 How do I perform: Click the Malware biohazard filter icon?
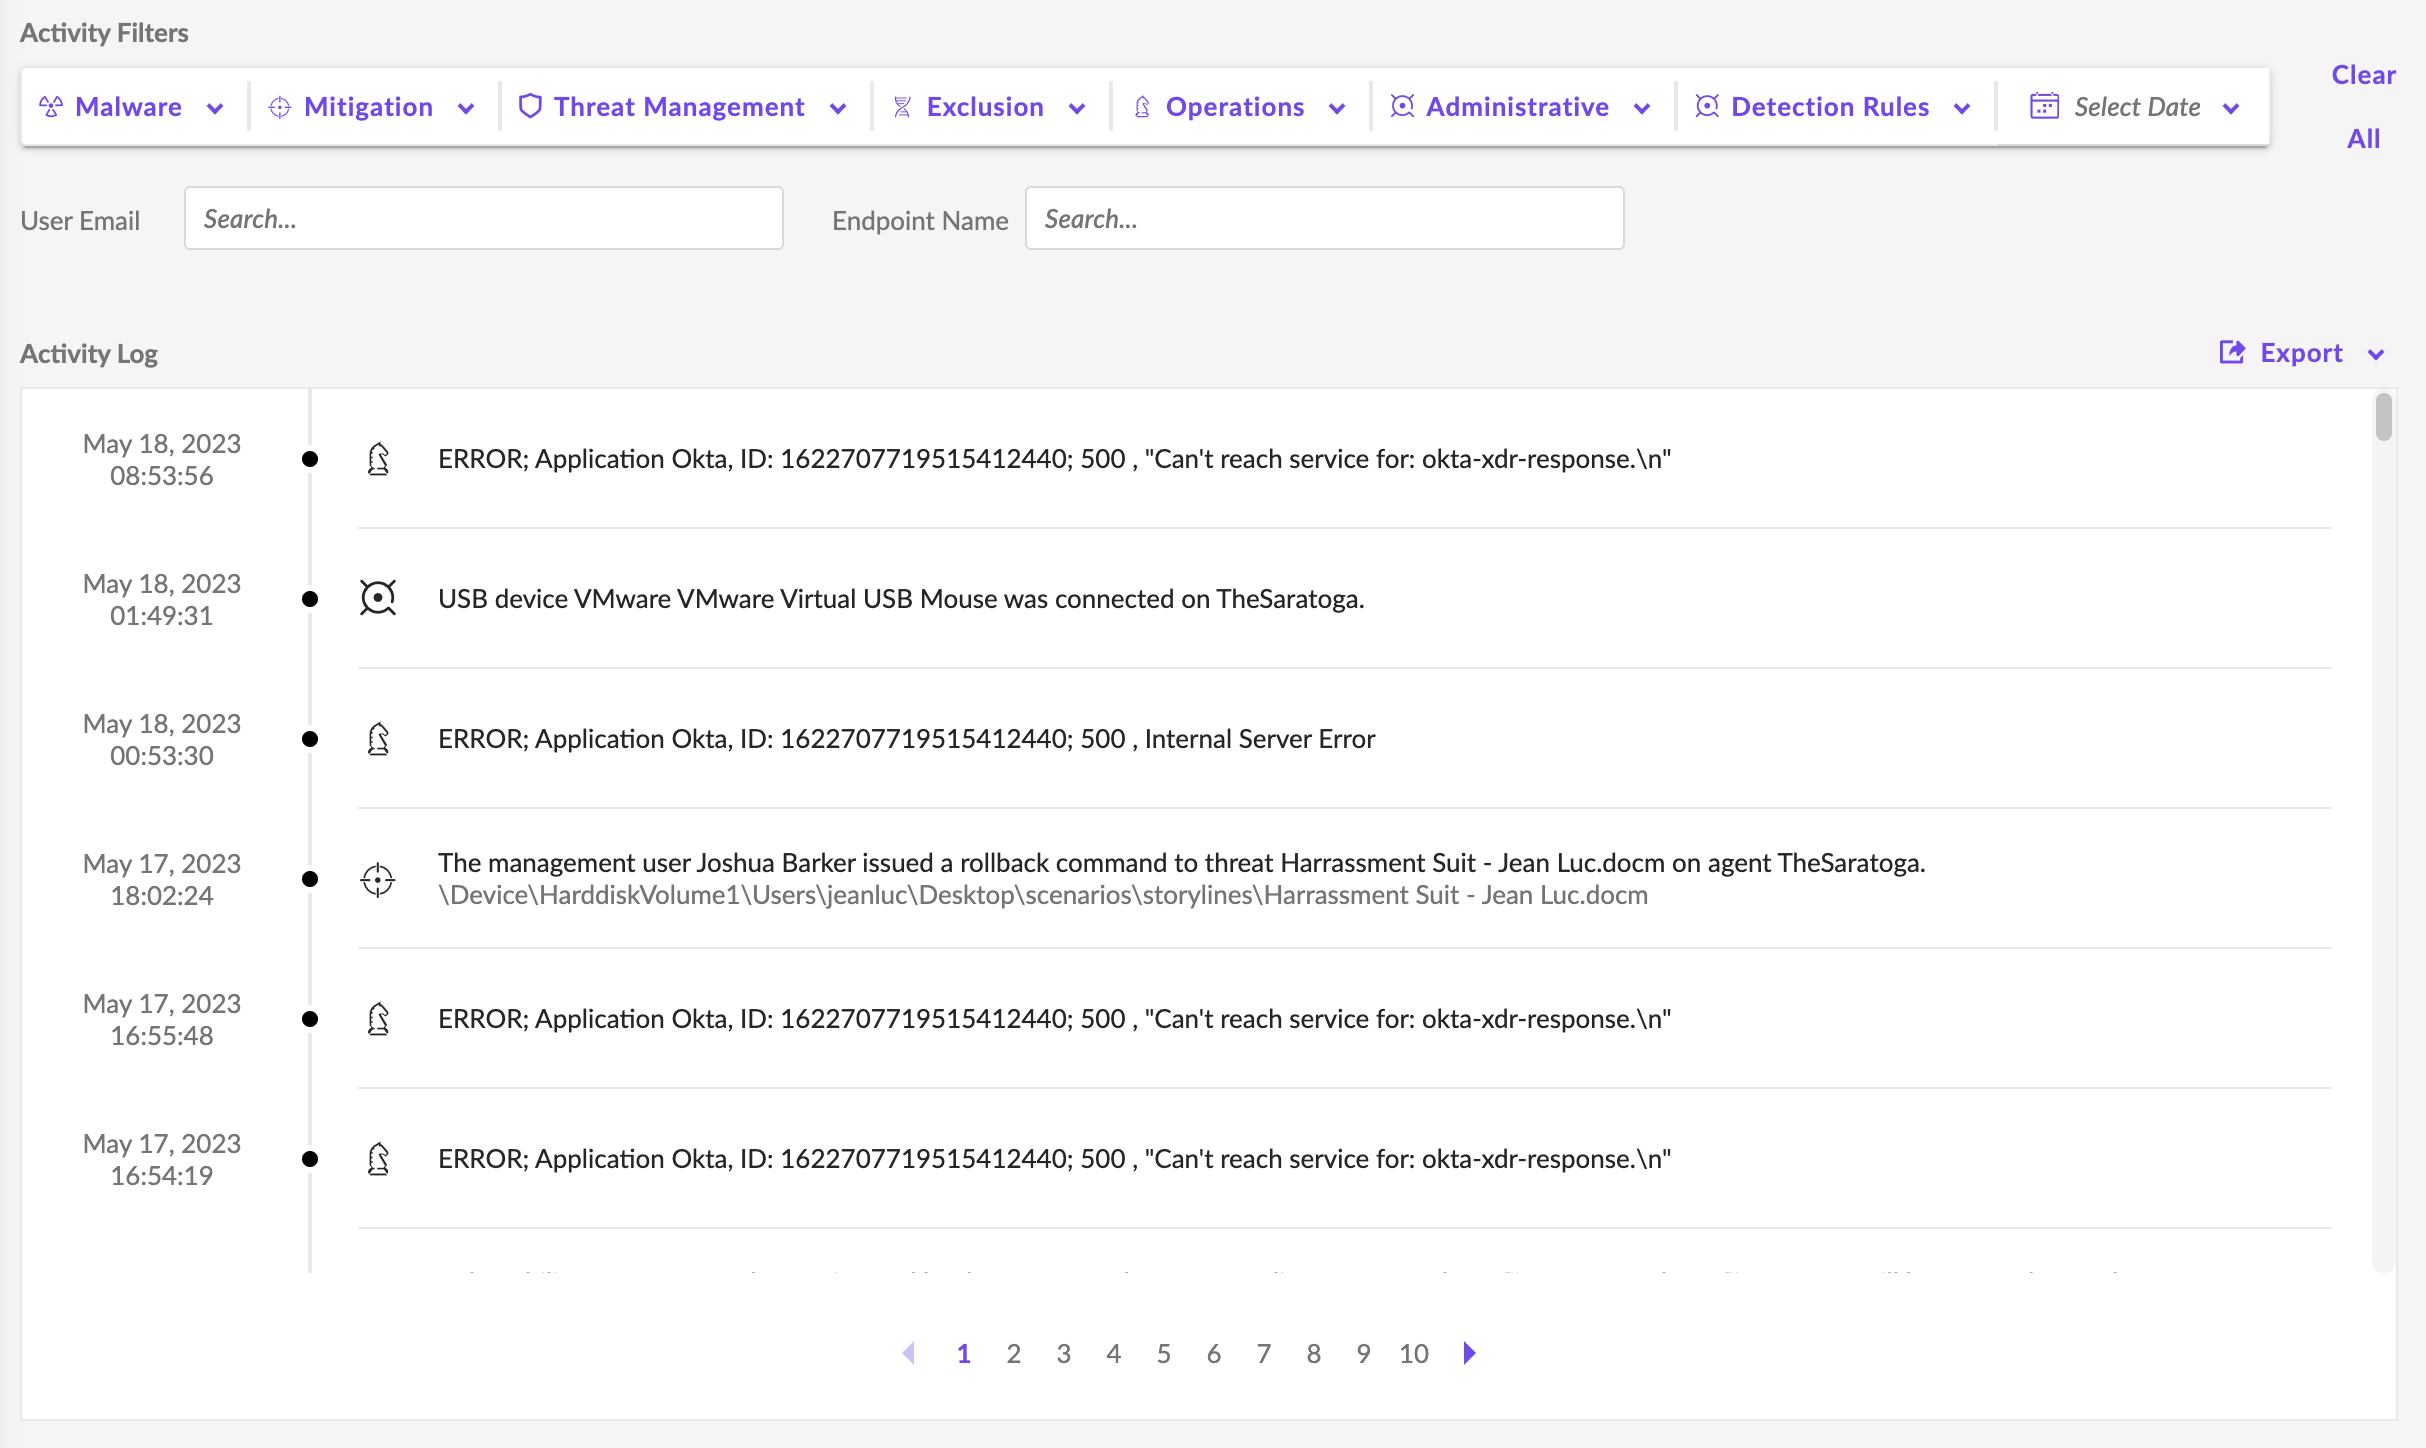[51, 107]
